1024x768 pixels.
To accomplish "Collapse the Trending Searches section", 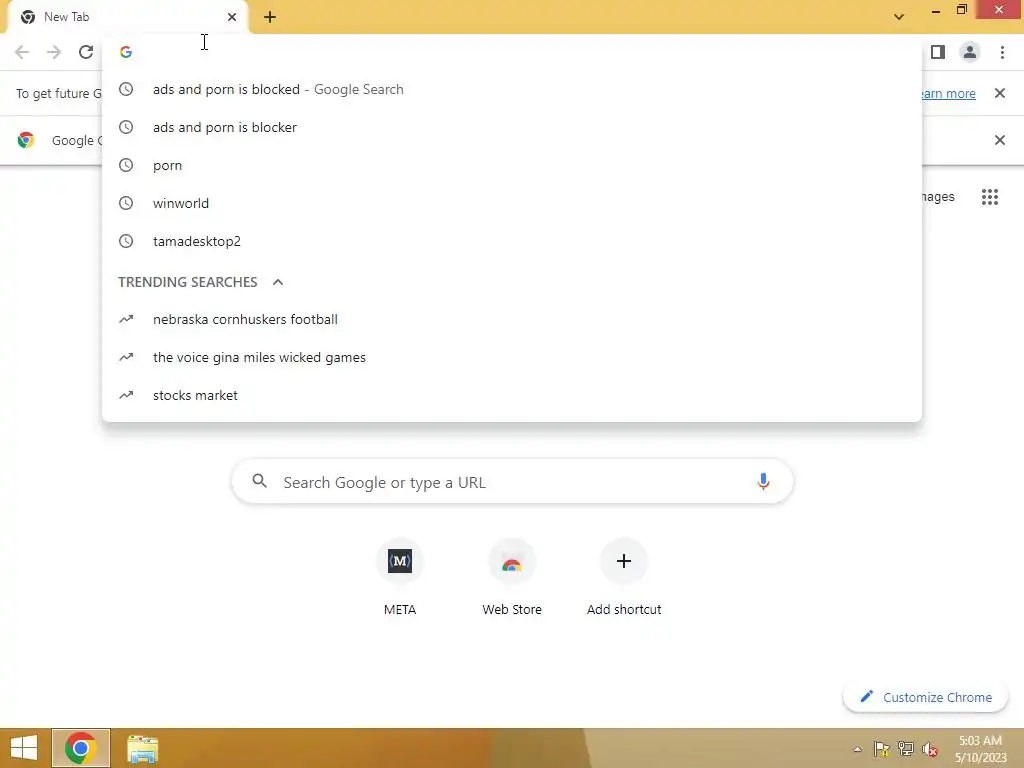I will (x=278, y=282).
